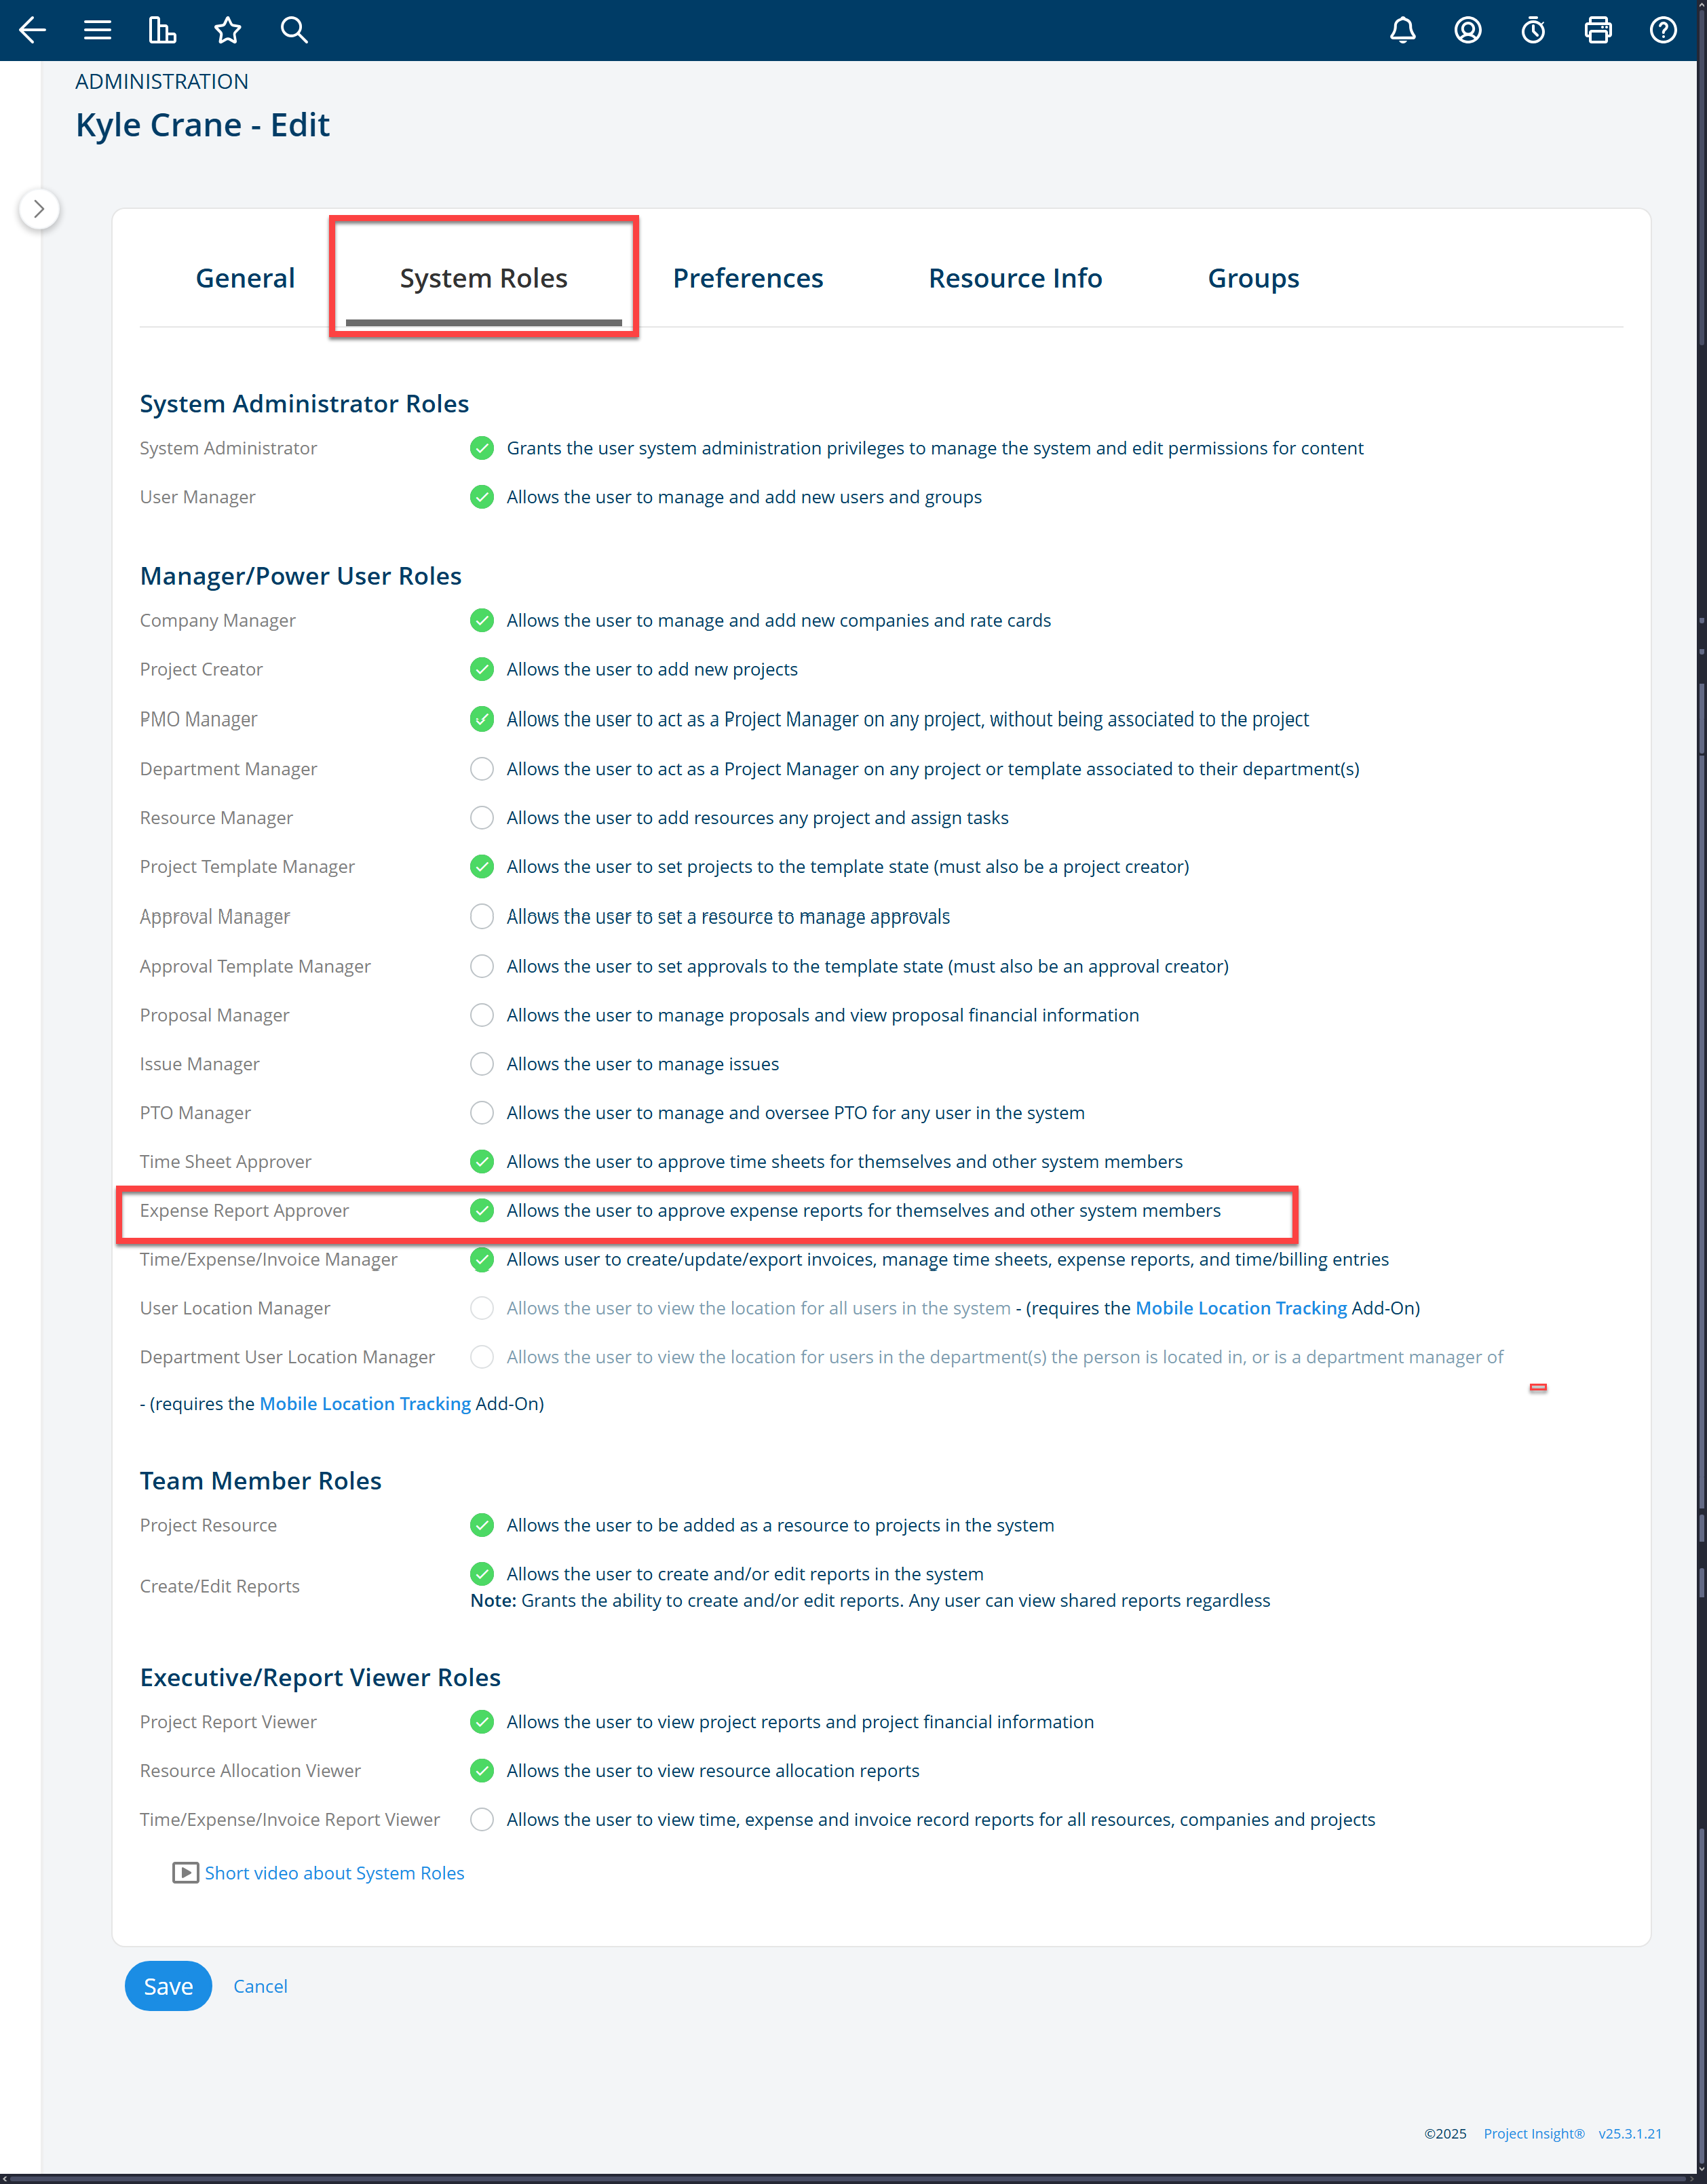
Task: Switch to the General tab
Action: [x=245, y=278]
